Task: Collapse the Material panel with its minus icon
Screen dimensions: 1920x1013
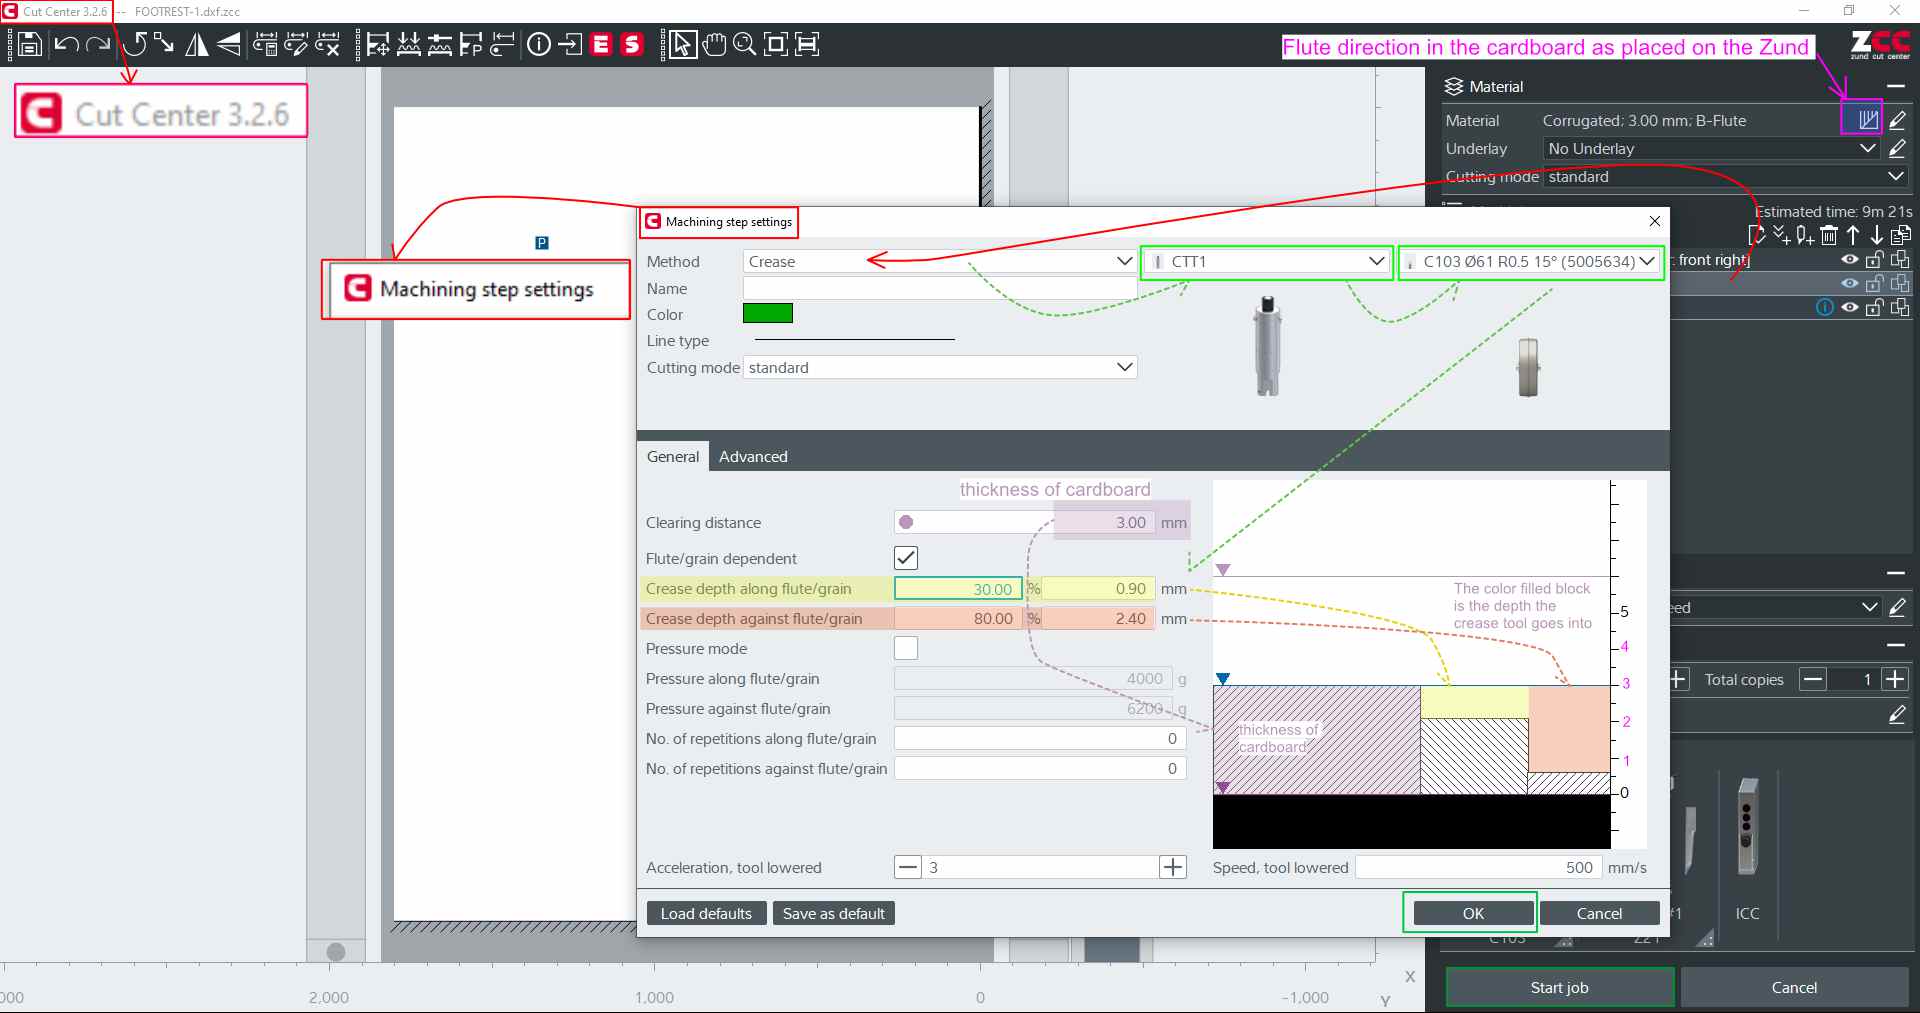Action: pyautogui.click(x=1896, y=86)
